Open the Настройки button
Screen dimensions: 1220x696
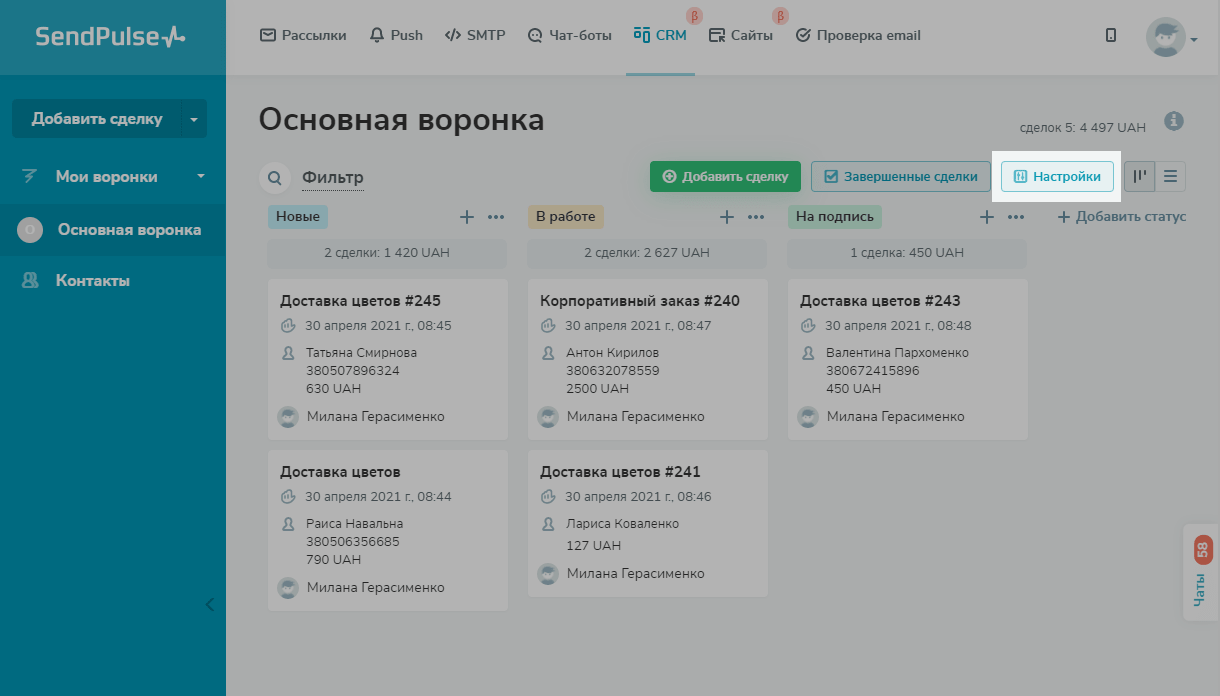[1057, 177]
